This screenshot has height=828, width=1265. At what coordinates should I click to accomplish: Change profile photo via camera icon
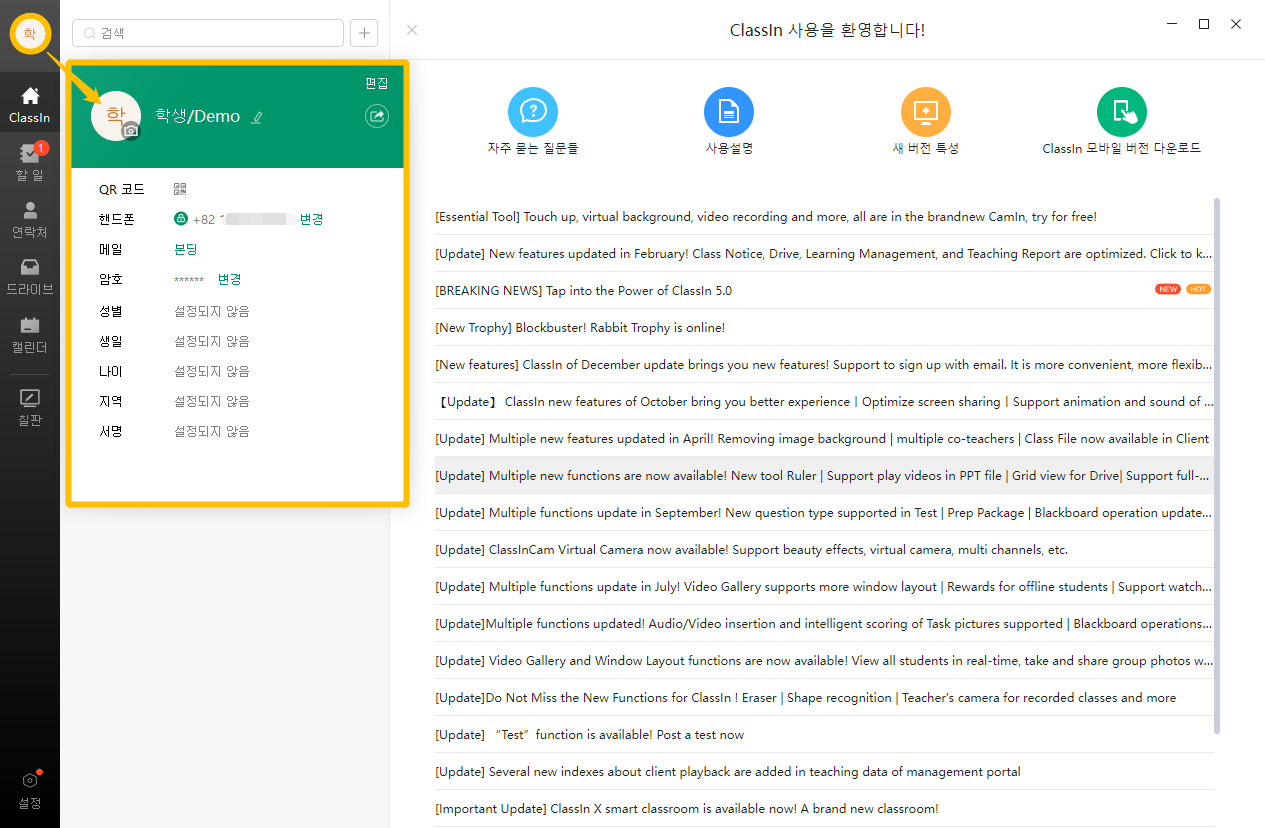tap(131, 131)
